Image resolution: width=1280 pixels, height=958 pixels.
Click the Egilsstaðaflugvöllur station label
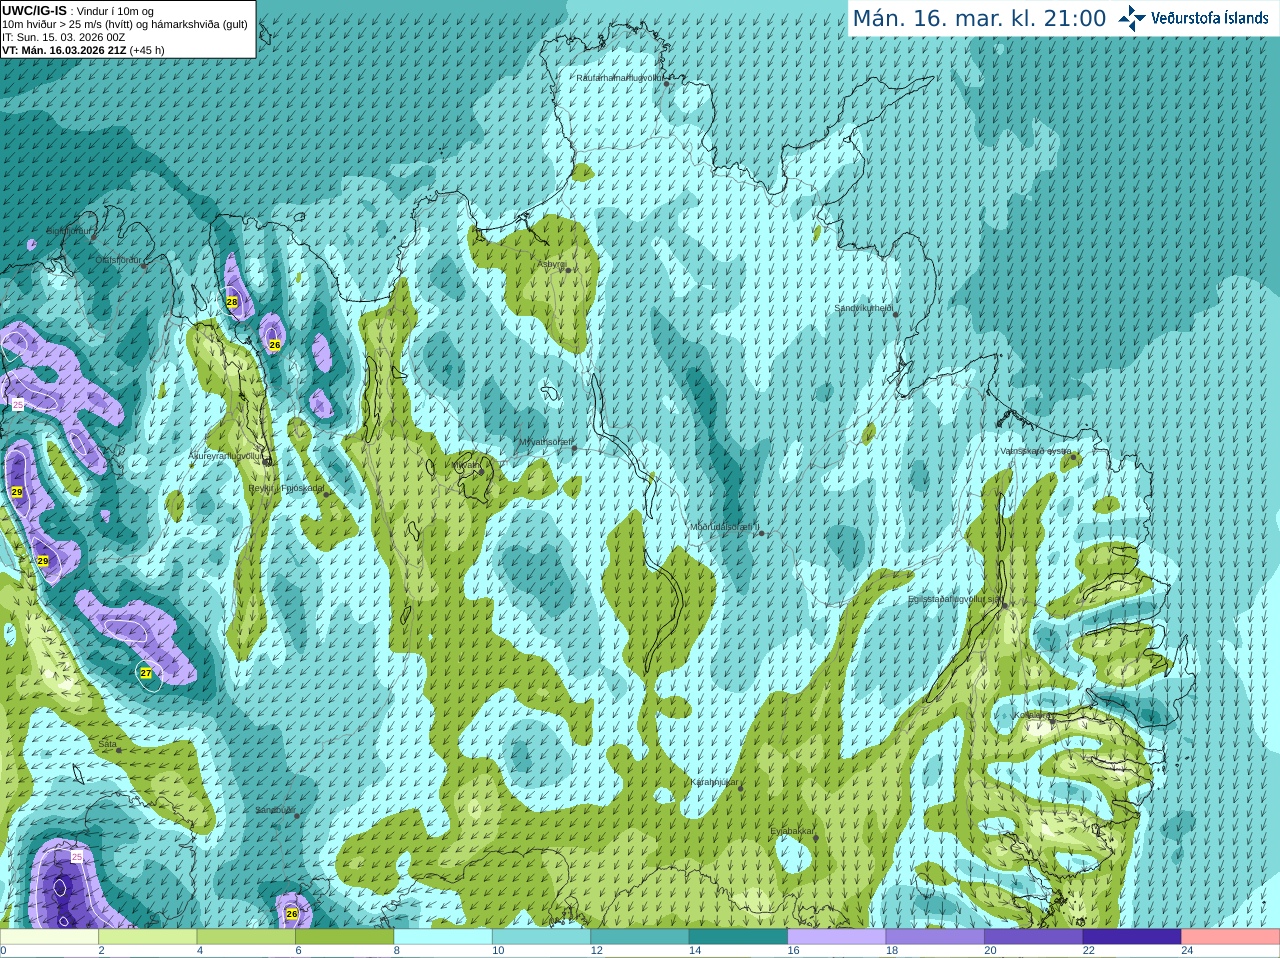click(x=955, y=599)
